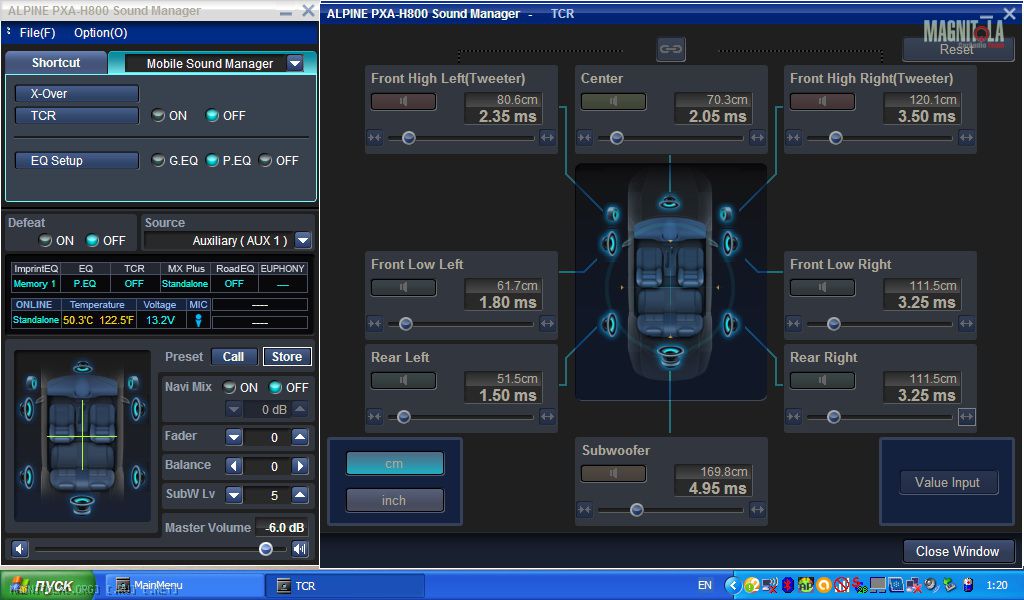The image size is (1024, 600).
Task: Enable Navi Mix ON
Action: pyautogui.click(x=229, y=387)
